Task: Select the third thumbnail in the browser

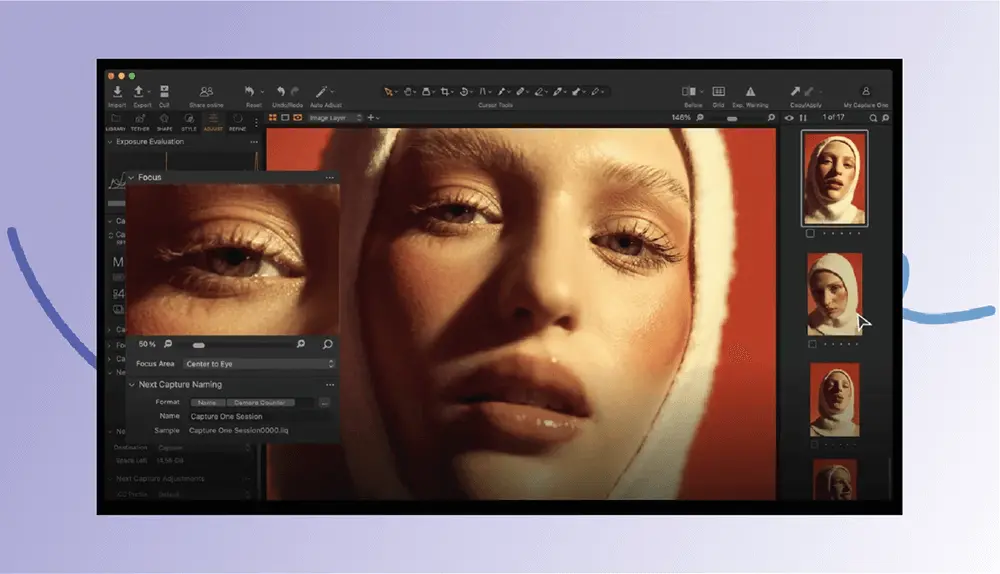Action: pyautogui.click(x=835, y=400)
